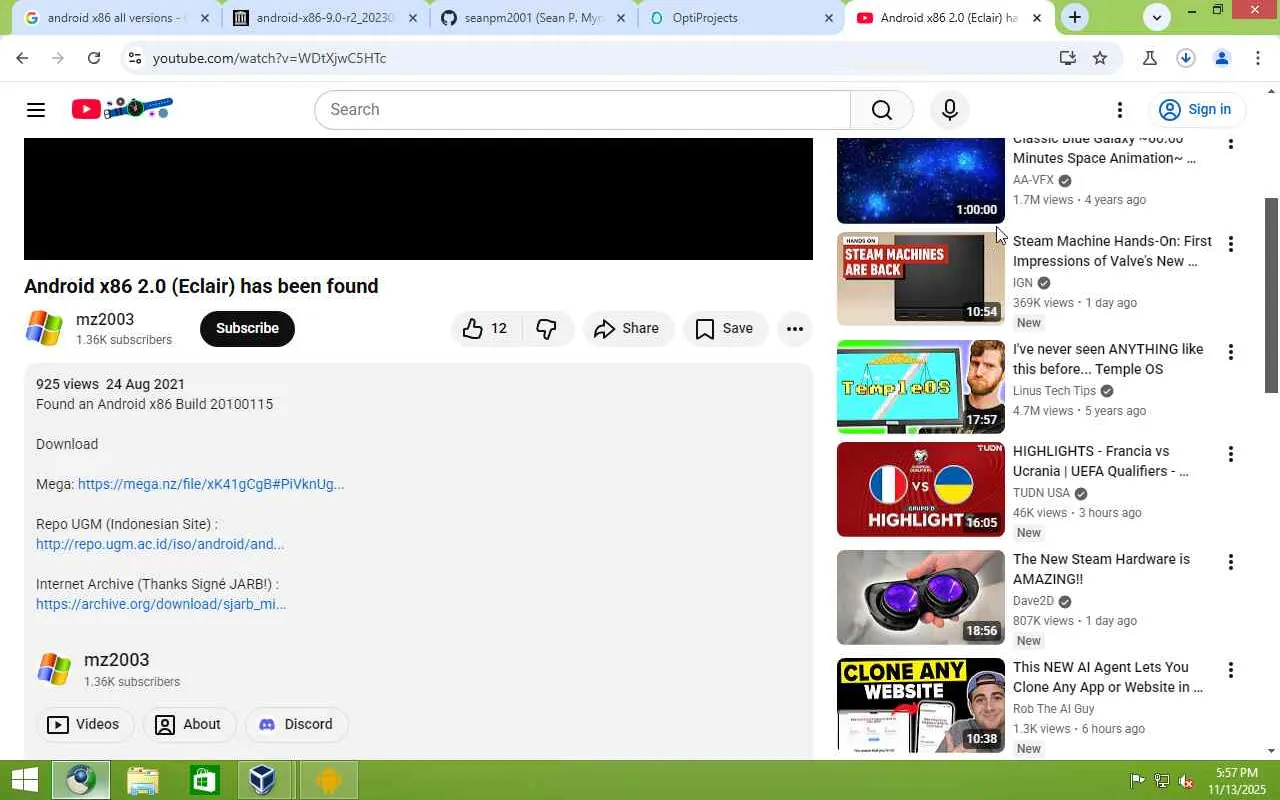Reload the current page
This screenshot has width=1280, height=800.
pos(94,58)
